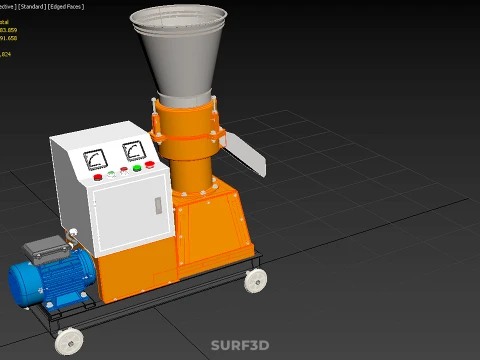This screenshot has height=360, width=480.
Task: Open the [Standard] viewport shading menu
Action: (x=32, y=7)
